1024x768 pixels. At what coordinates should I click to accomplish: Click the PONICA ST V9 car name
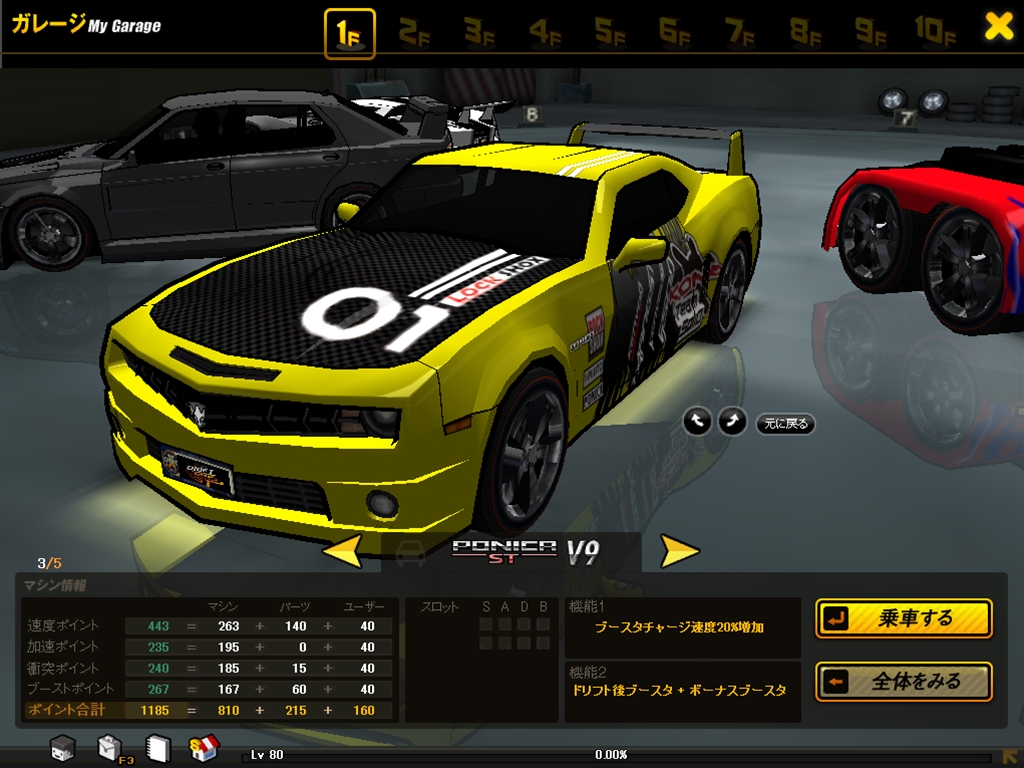click(x=526, y=552)
